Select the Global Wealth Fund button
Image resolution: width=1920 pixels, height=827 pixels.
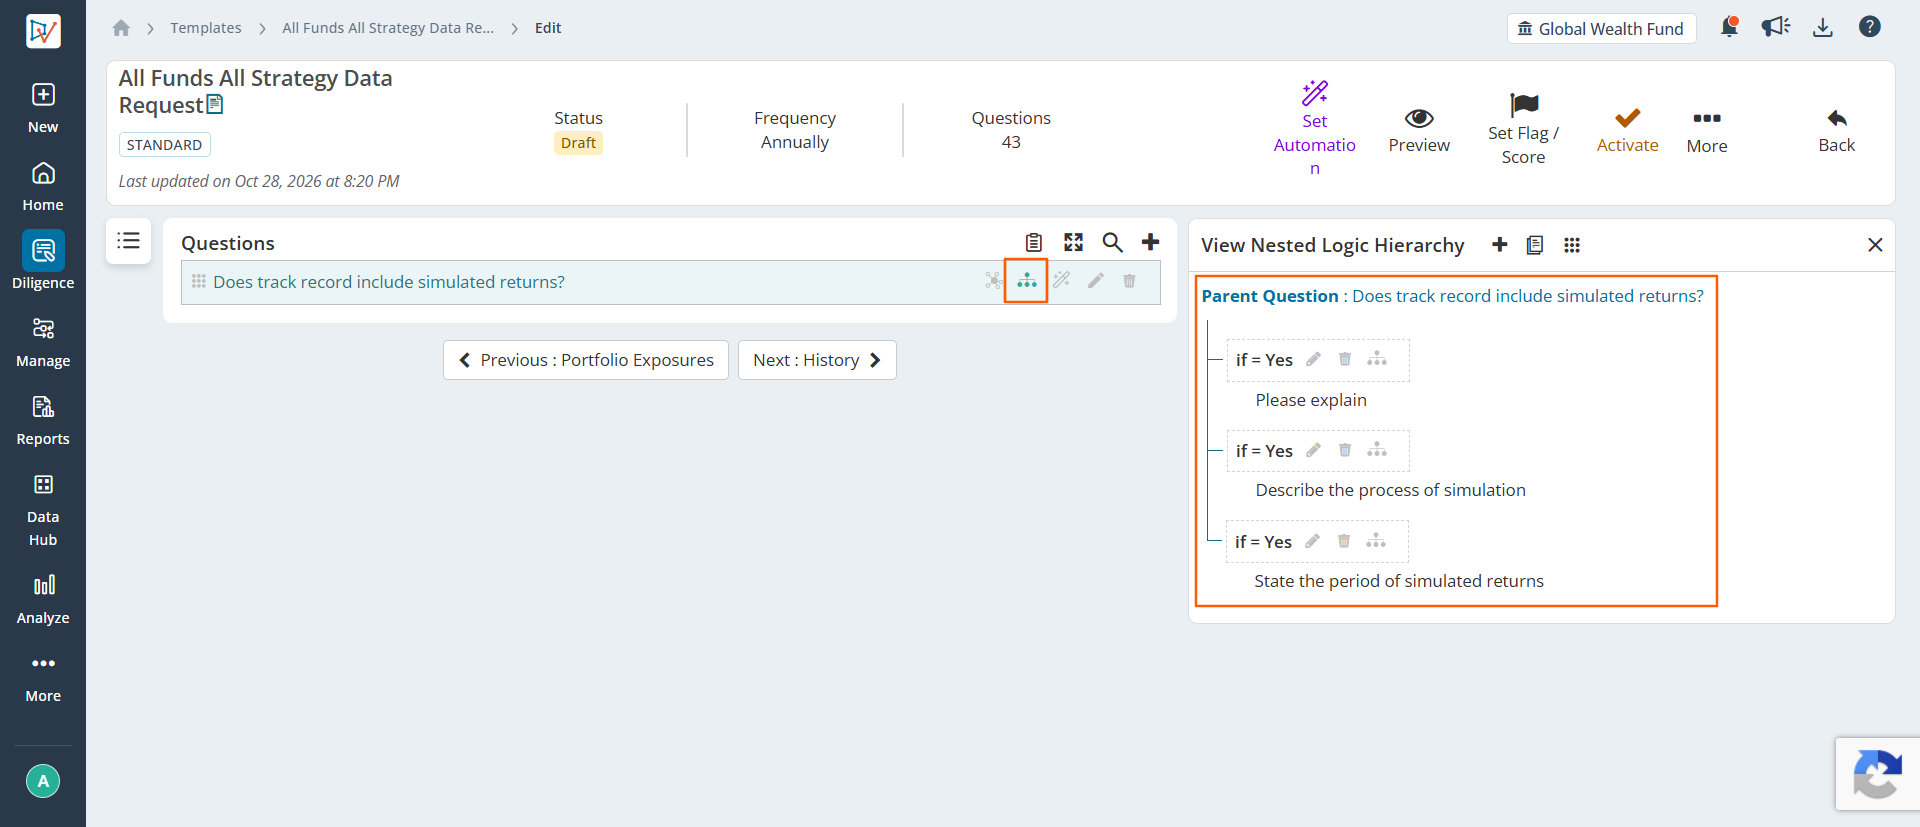(1601, 29)
